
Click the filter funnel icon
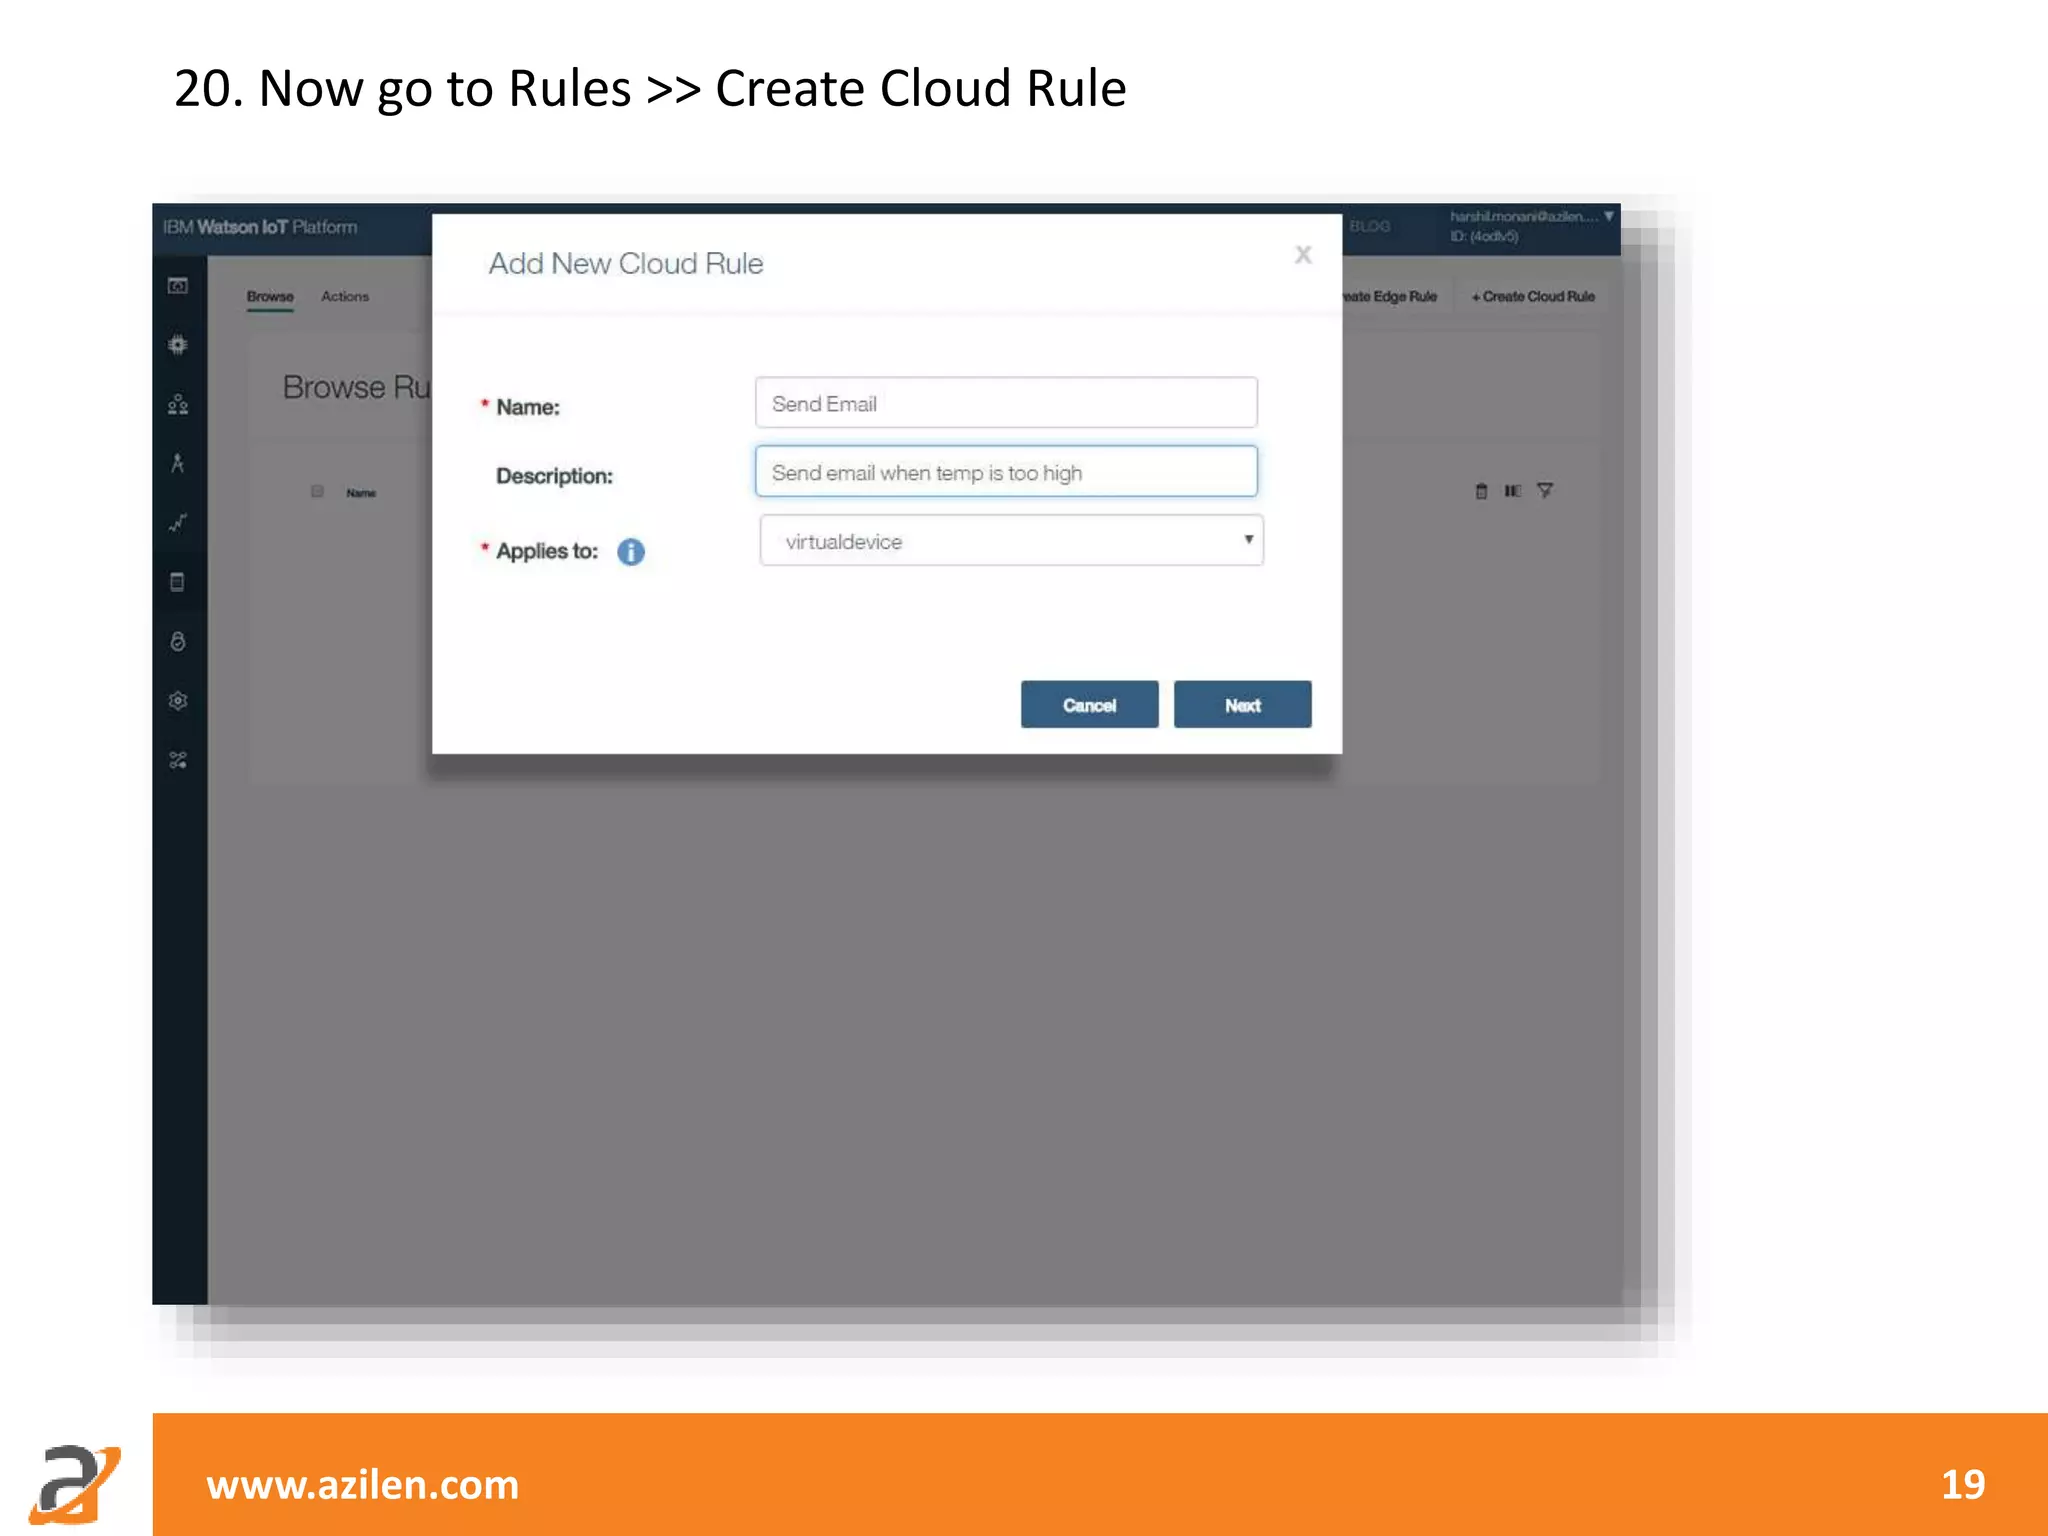[1545, 491]
